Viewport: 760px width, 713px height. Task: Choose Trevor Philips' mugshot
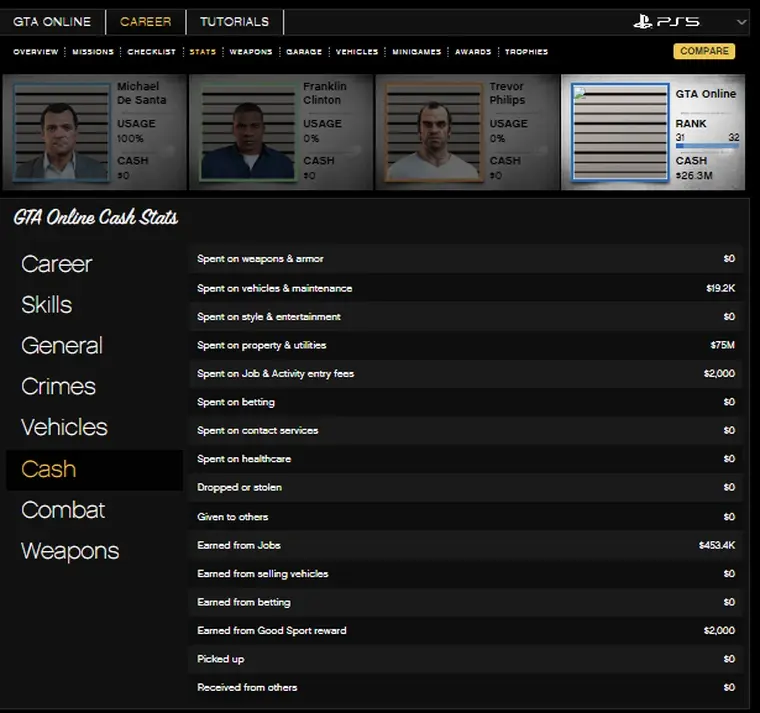433,132
